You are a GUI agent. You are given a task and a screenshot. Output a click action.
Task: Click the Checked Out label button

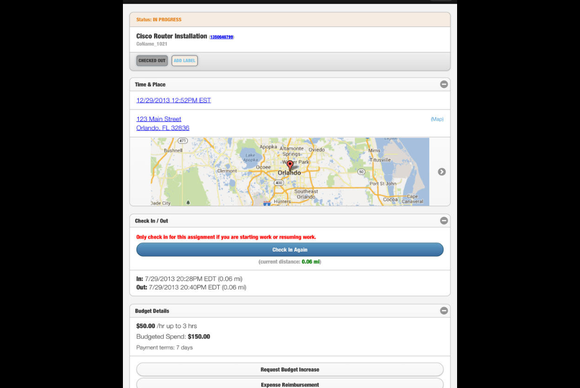tap(152, 61)
